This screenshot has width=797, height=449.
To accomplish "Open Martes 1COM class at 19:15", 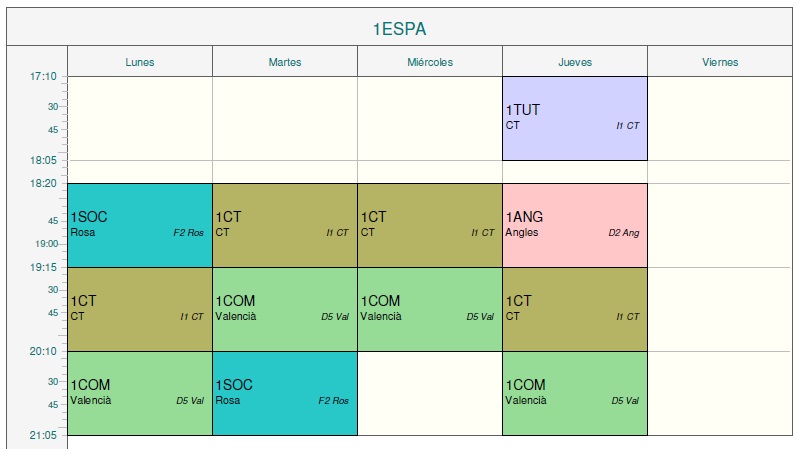I will pos(285,309).
